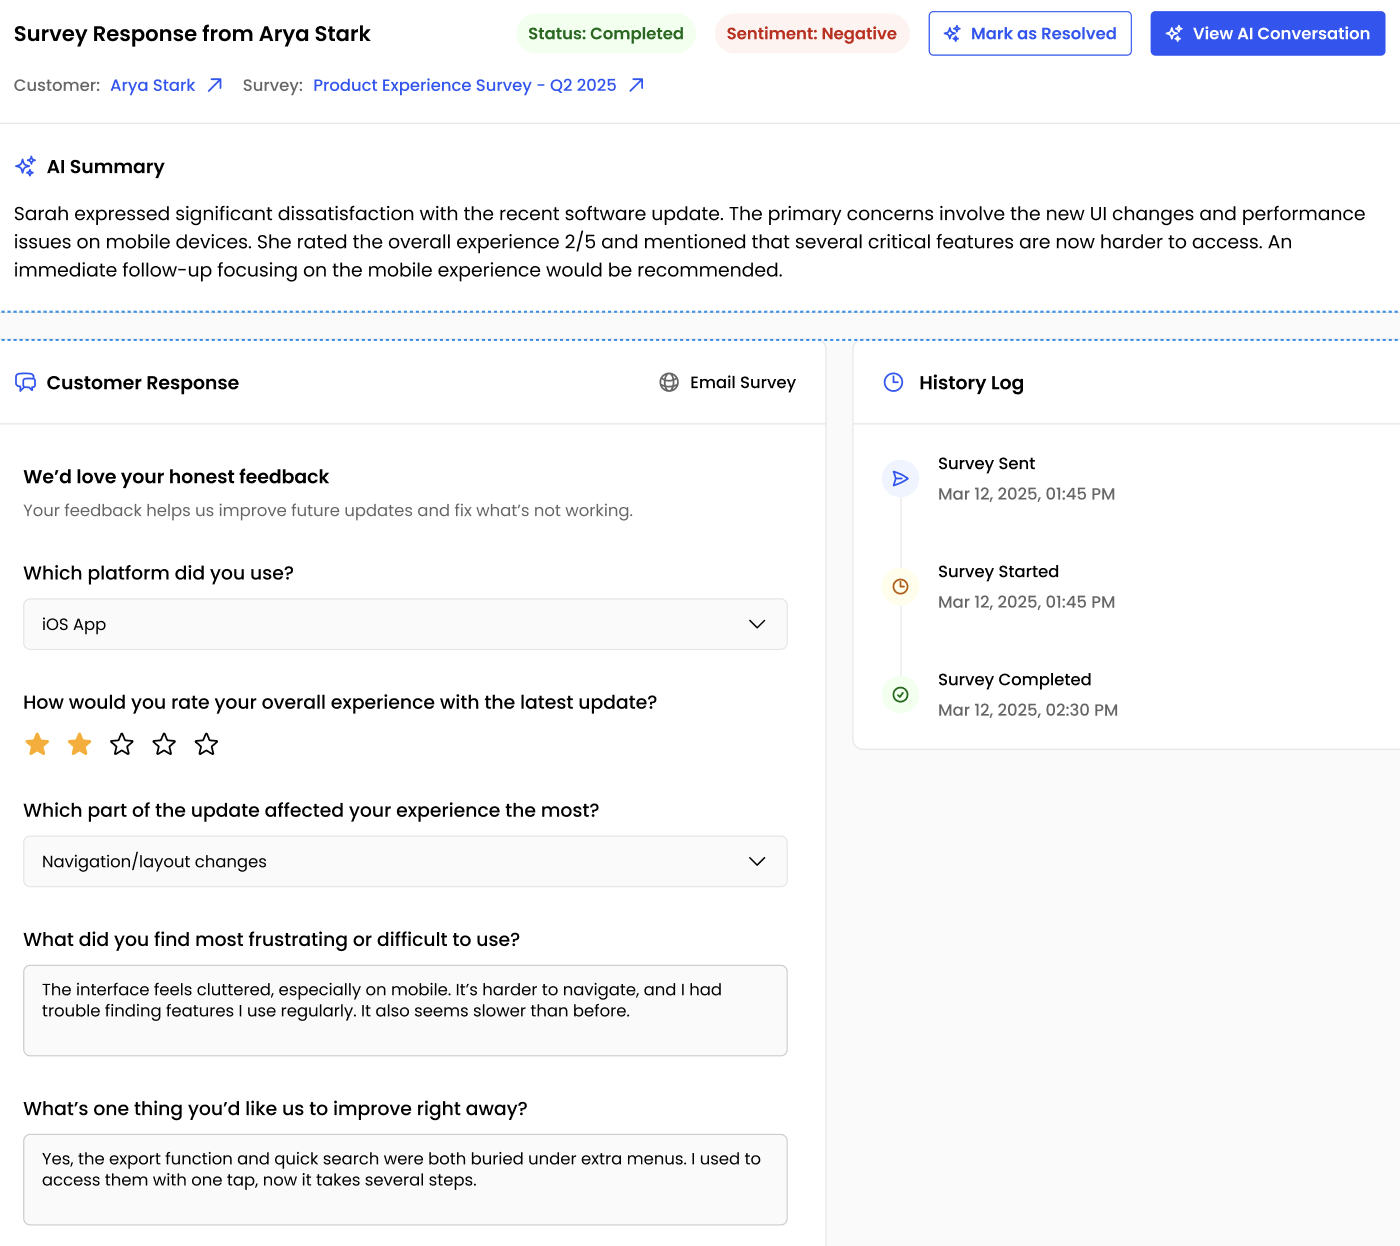Click the Sentiment: Negative badge
Screen dimensions: 1400x1246
pyautogui.click(x=811, y=32)
